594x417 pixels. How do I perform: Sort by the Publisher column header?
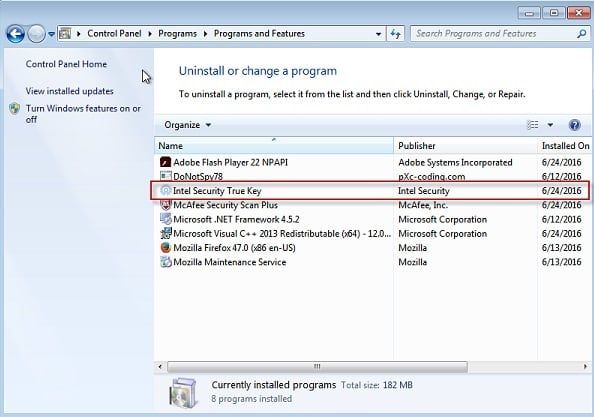tap(466, 146)
